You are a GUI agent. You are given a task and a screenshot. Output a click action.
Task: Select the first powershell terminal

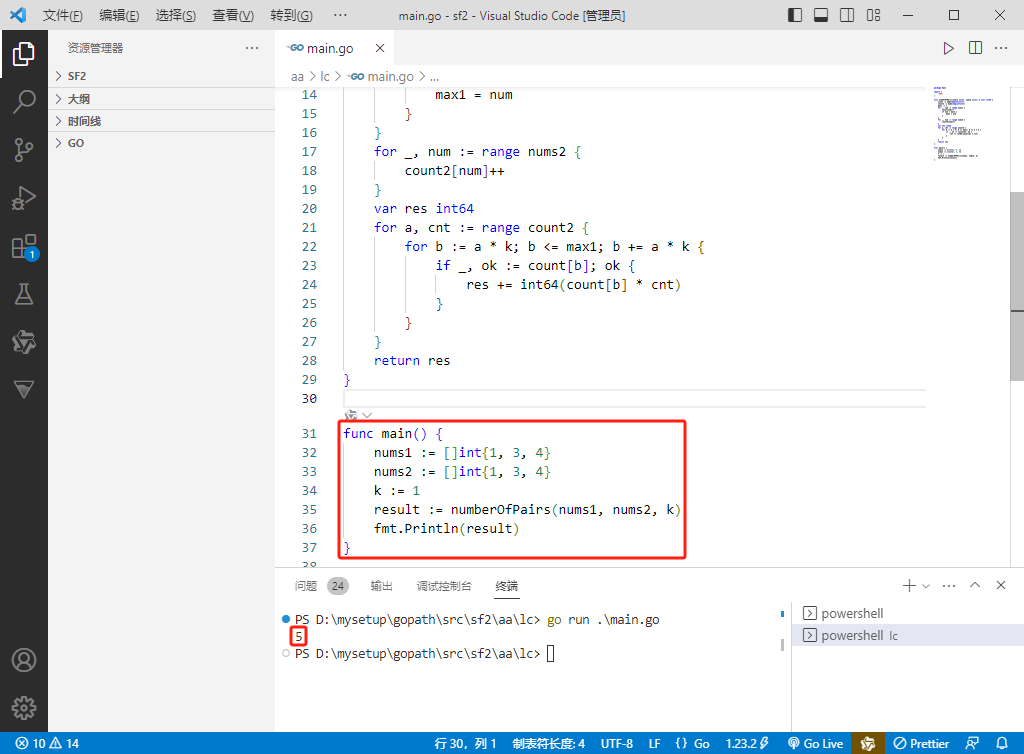(x=908, y=613)
